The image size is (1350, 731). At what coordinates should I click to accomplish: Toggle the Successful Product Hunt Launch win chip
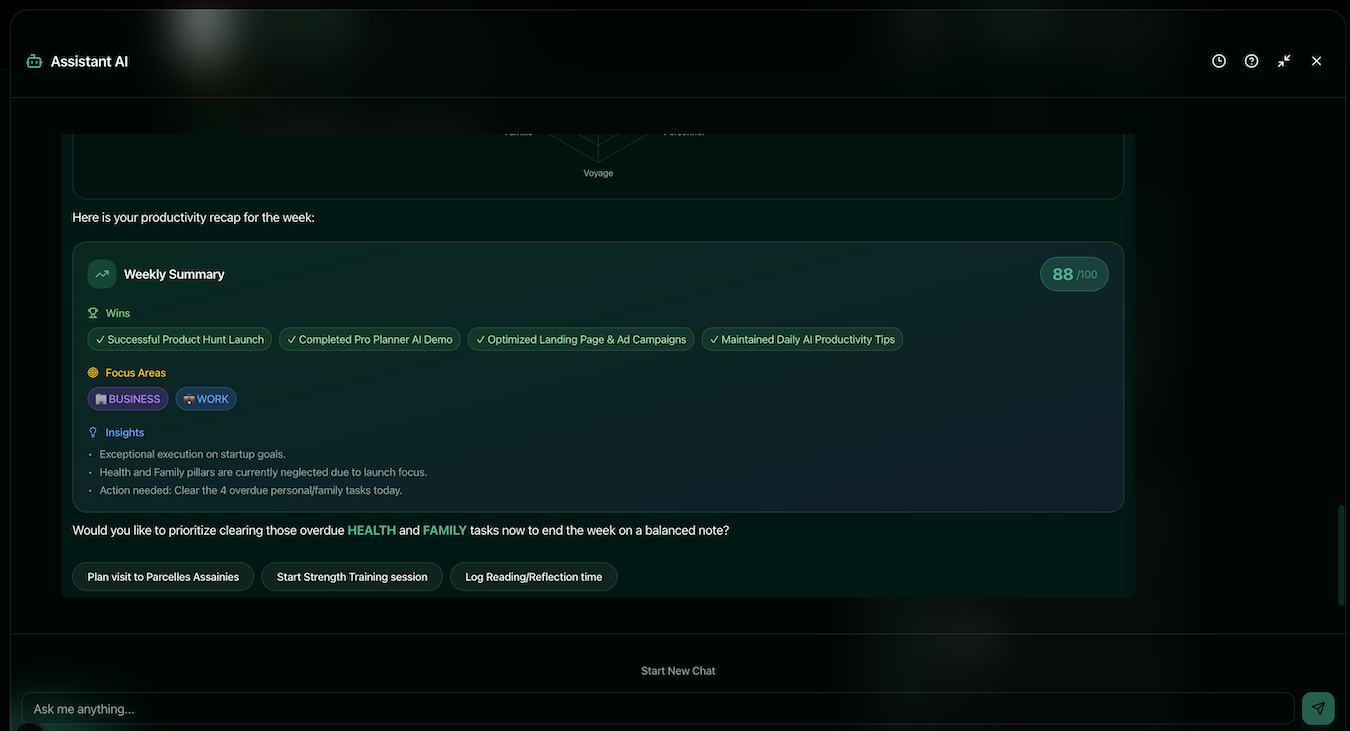[180, 339]
